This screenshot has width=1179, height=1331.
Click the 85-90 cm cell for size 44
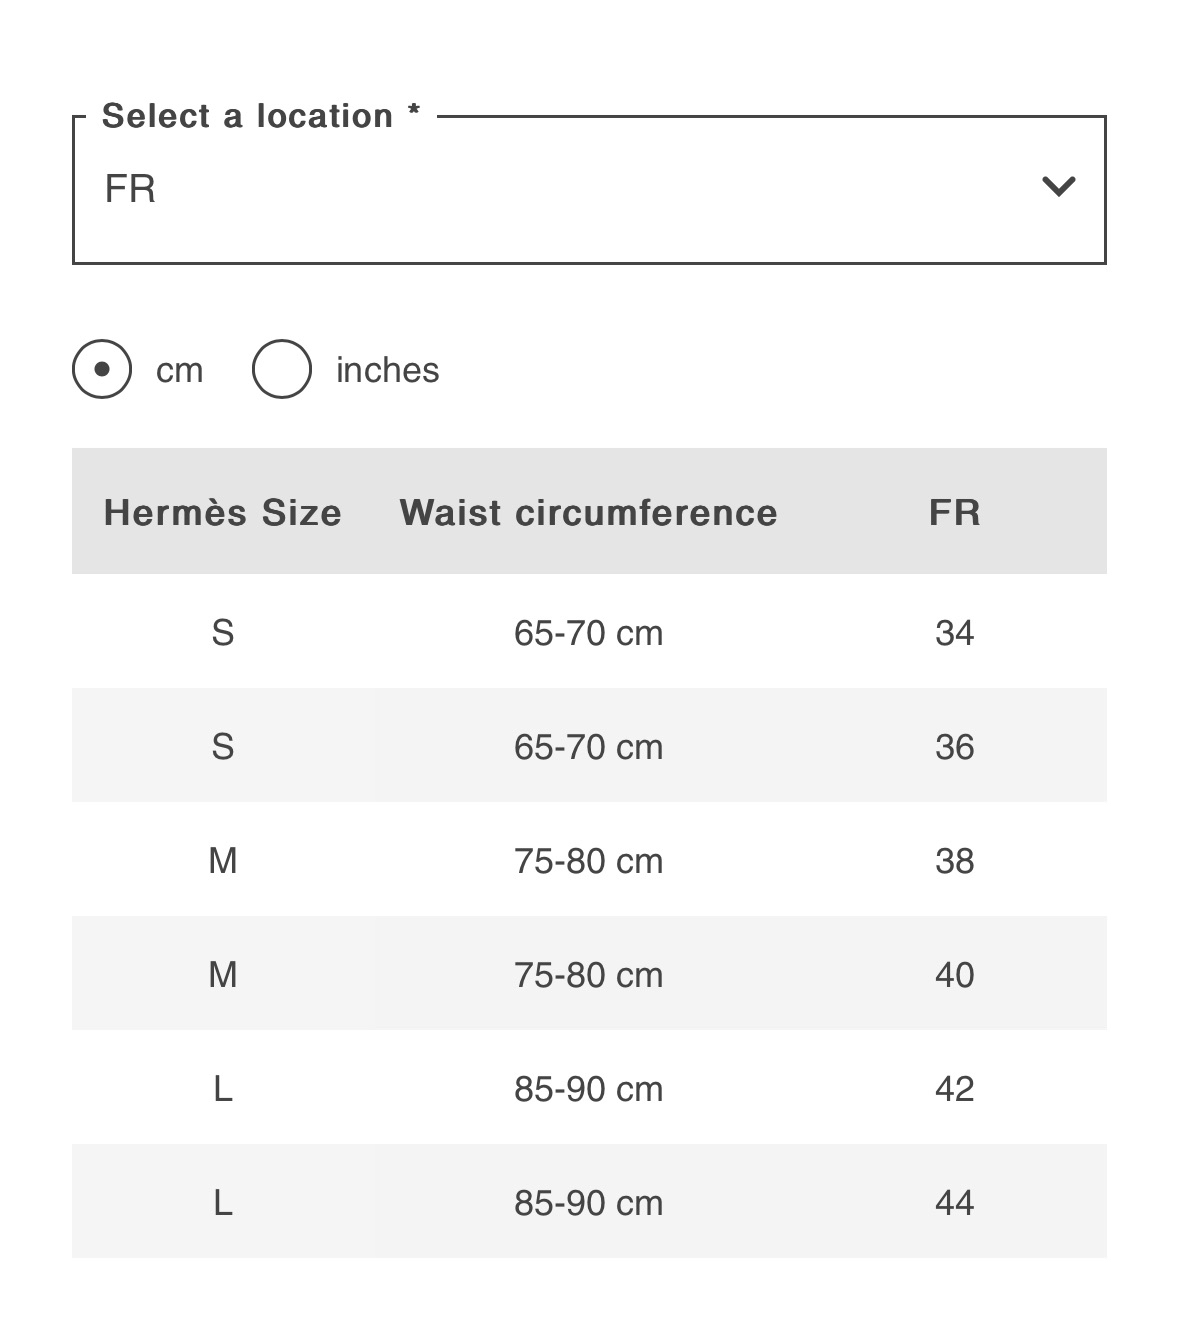coord(588,1203)
